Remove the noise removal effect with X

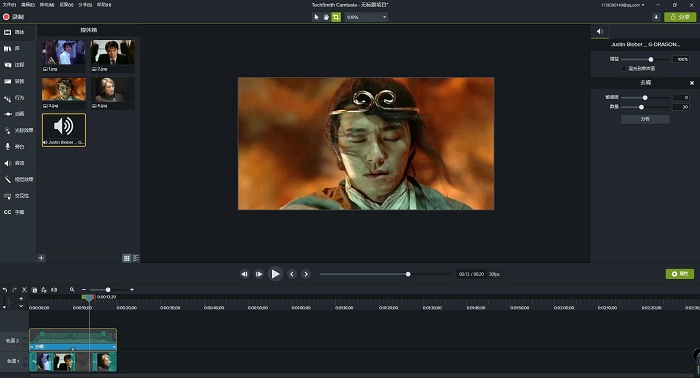[692, 83]
